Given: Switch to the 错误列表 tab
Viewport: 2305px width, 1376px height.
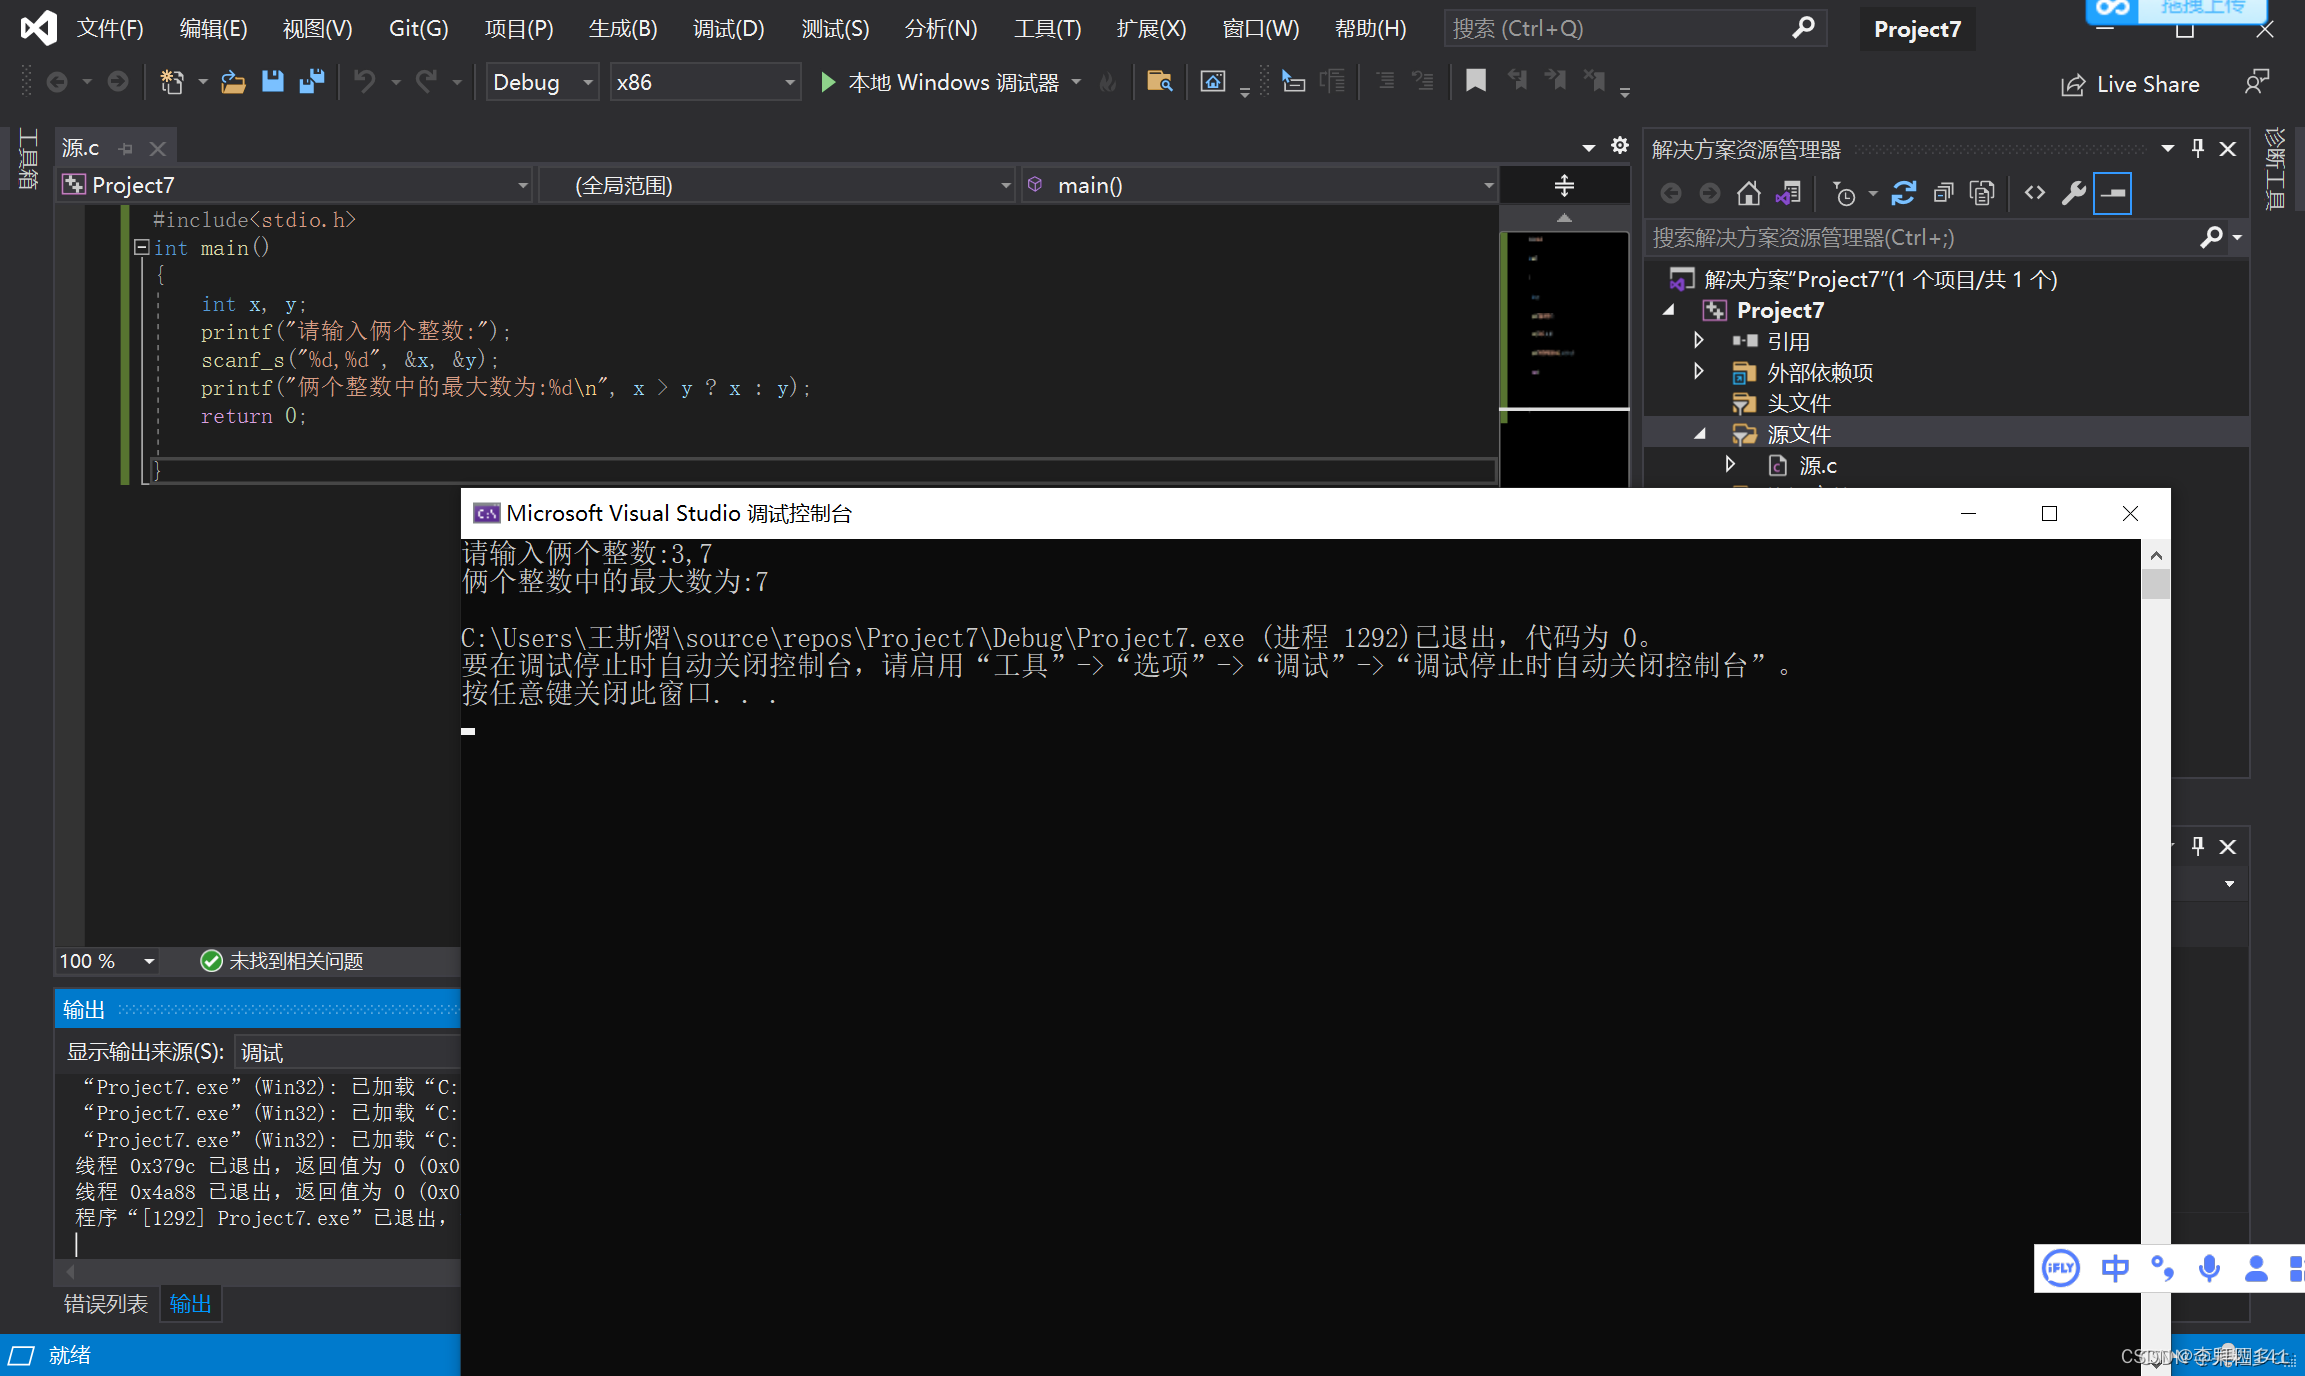Looking at the screenshot, I should click(105, 1304).
